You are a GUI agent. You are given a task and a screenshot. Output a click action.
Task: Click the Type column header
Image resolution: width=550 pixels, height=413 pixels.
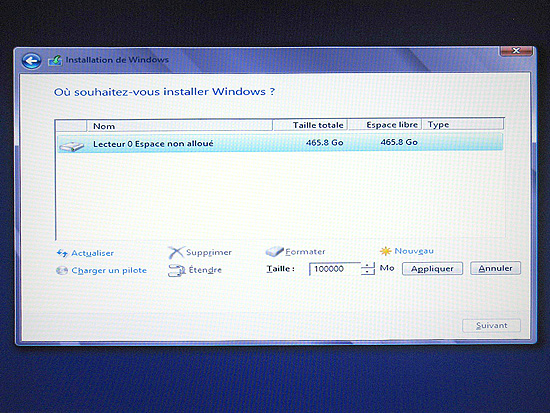[x=463, y=124]
